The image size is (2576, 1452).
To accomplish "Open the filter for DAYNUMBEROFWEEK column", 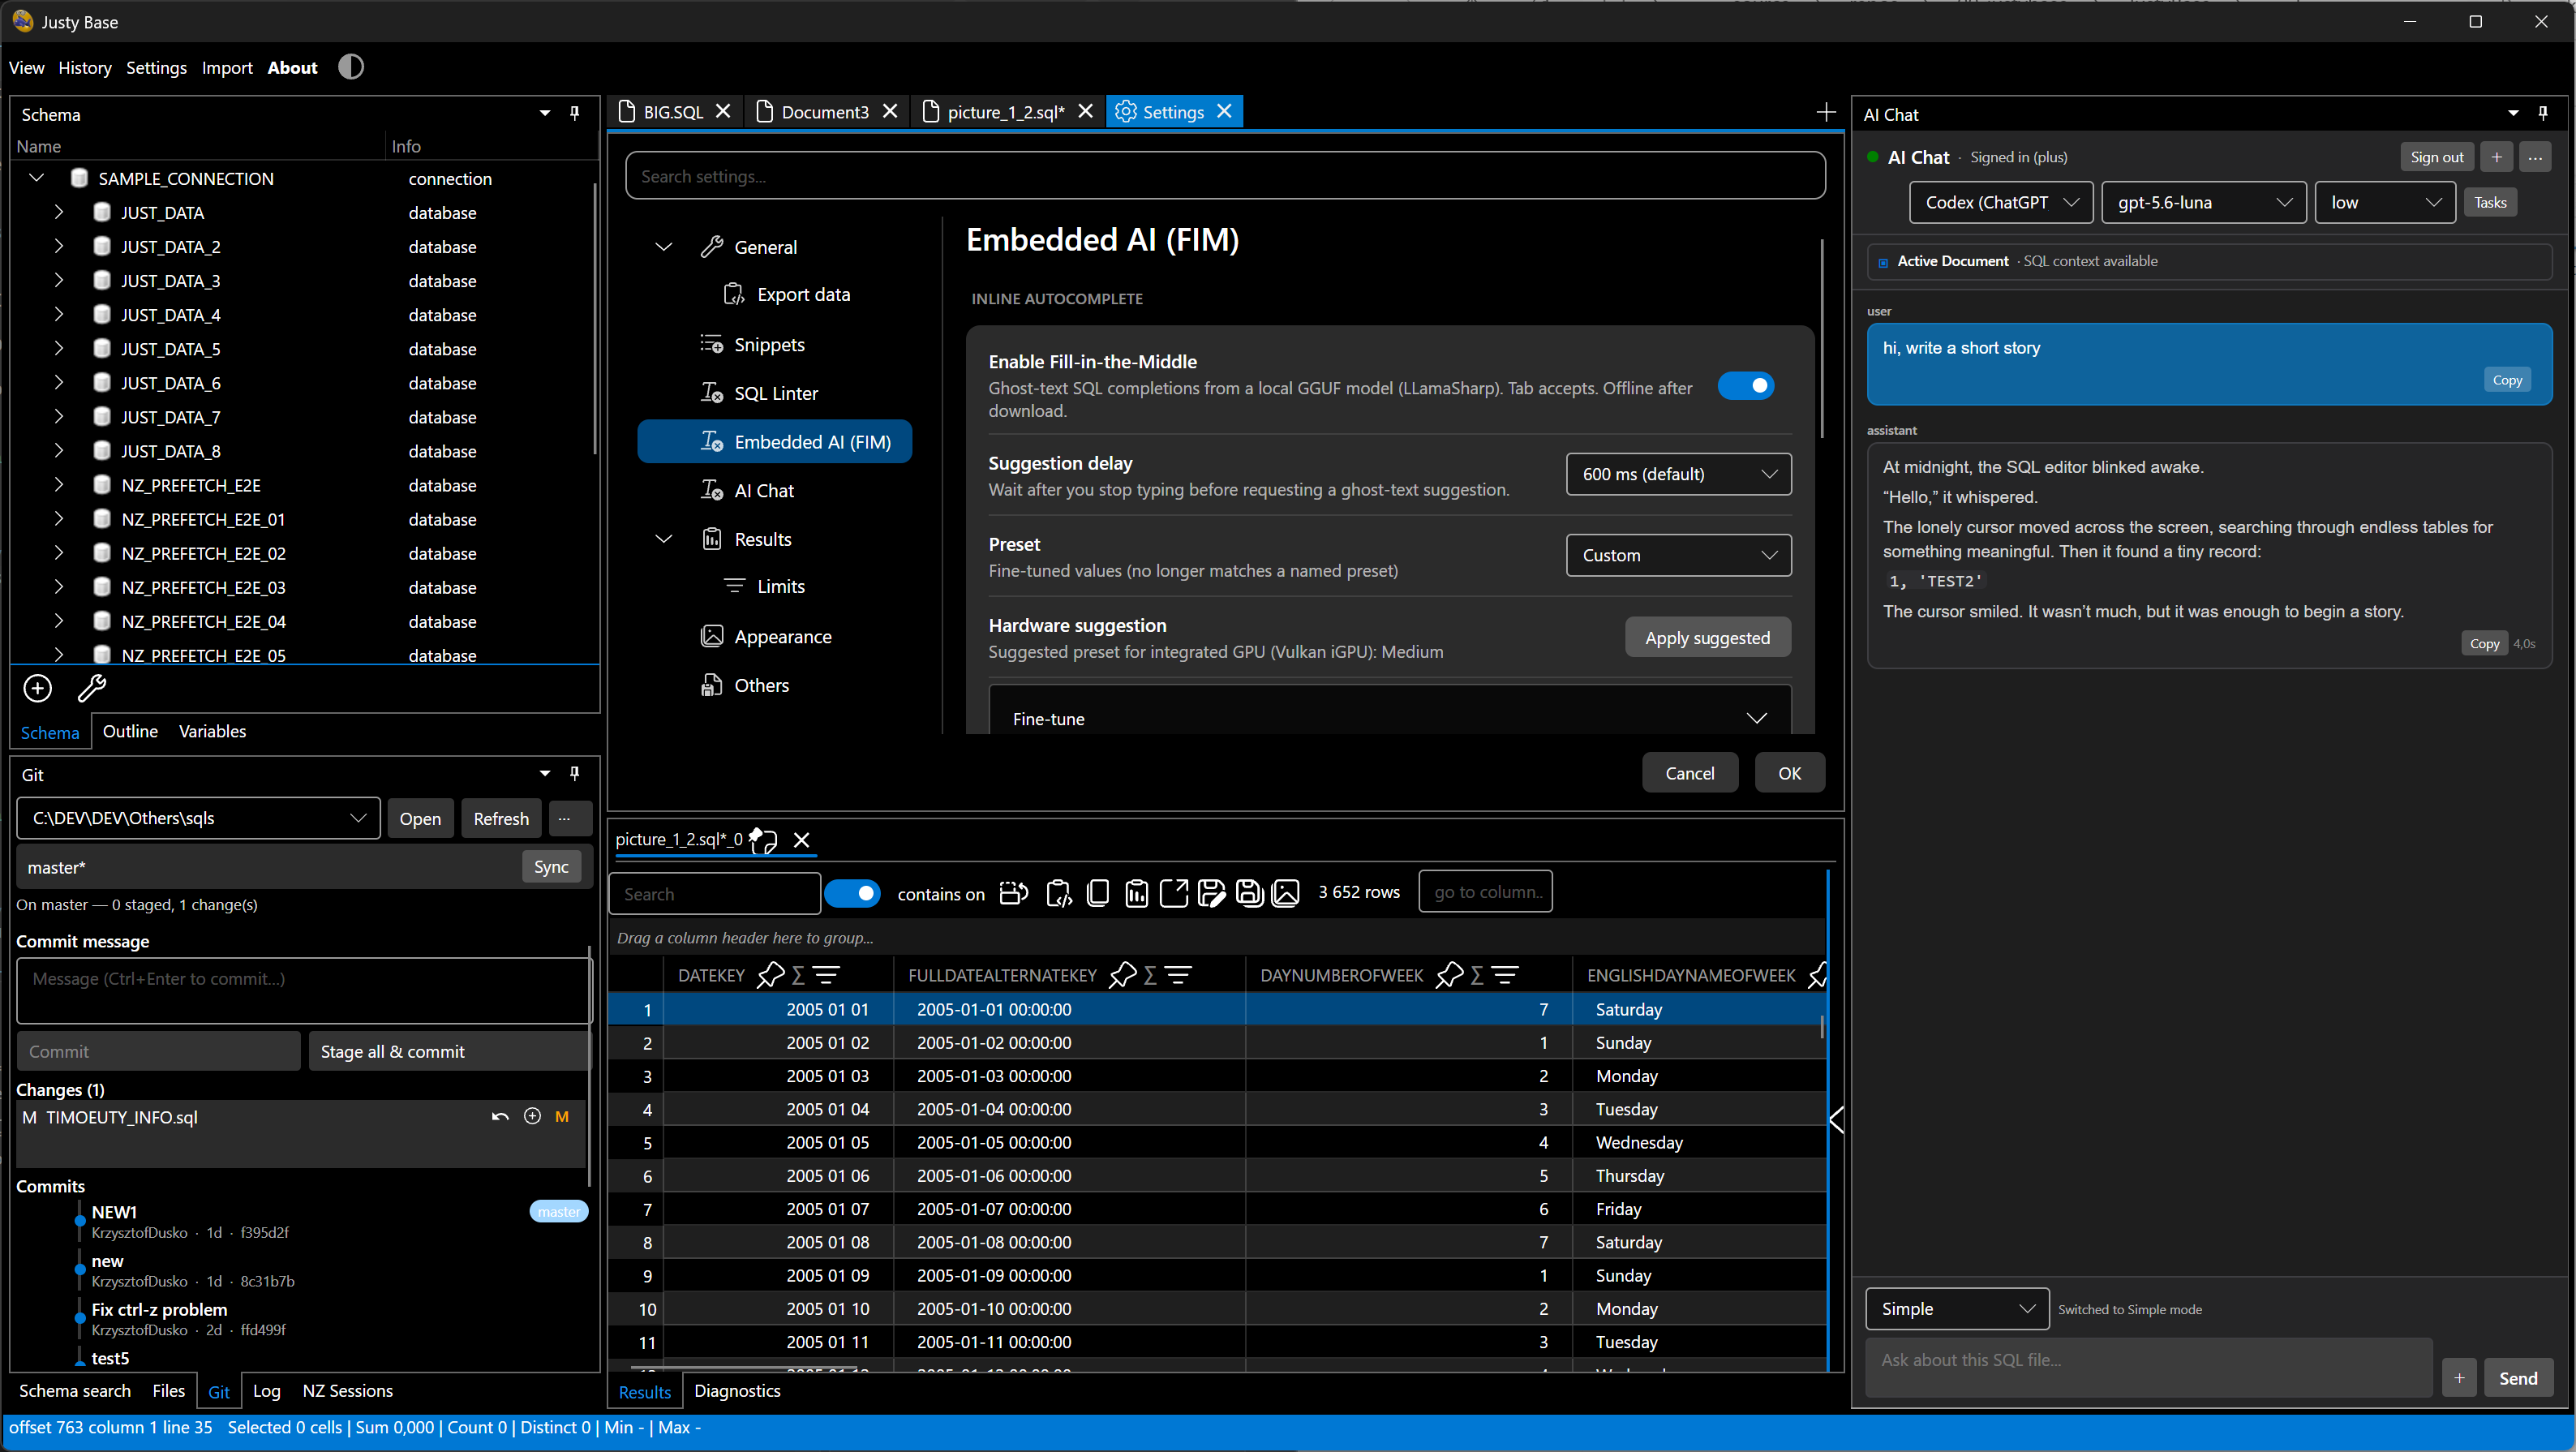I will (1505, 975).
